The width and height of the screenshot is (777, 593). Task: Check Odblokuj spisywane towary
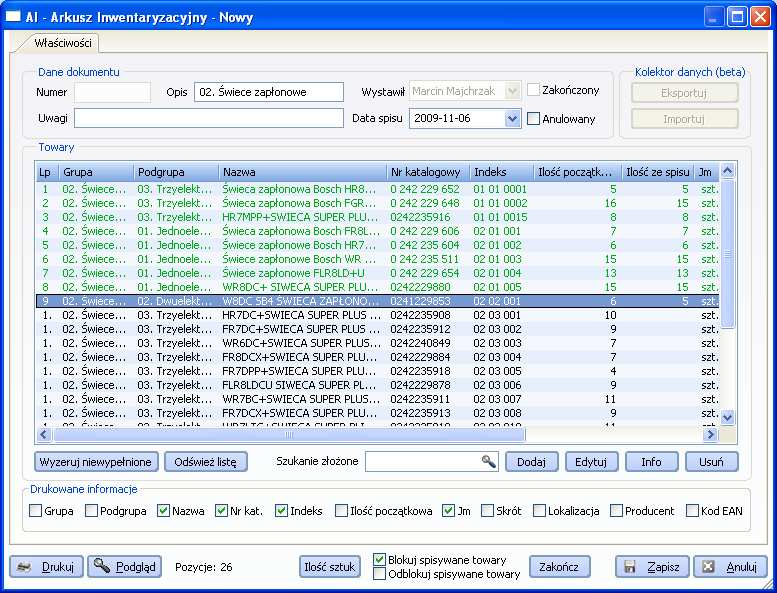379,574
